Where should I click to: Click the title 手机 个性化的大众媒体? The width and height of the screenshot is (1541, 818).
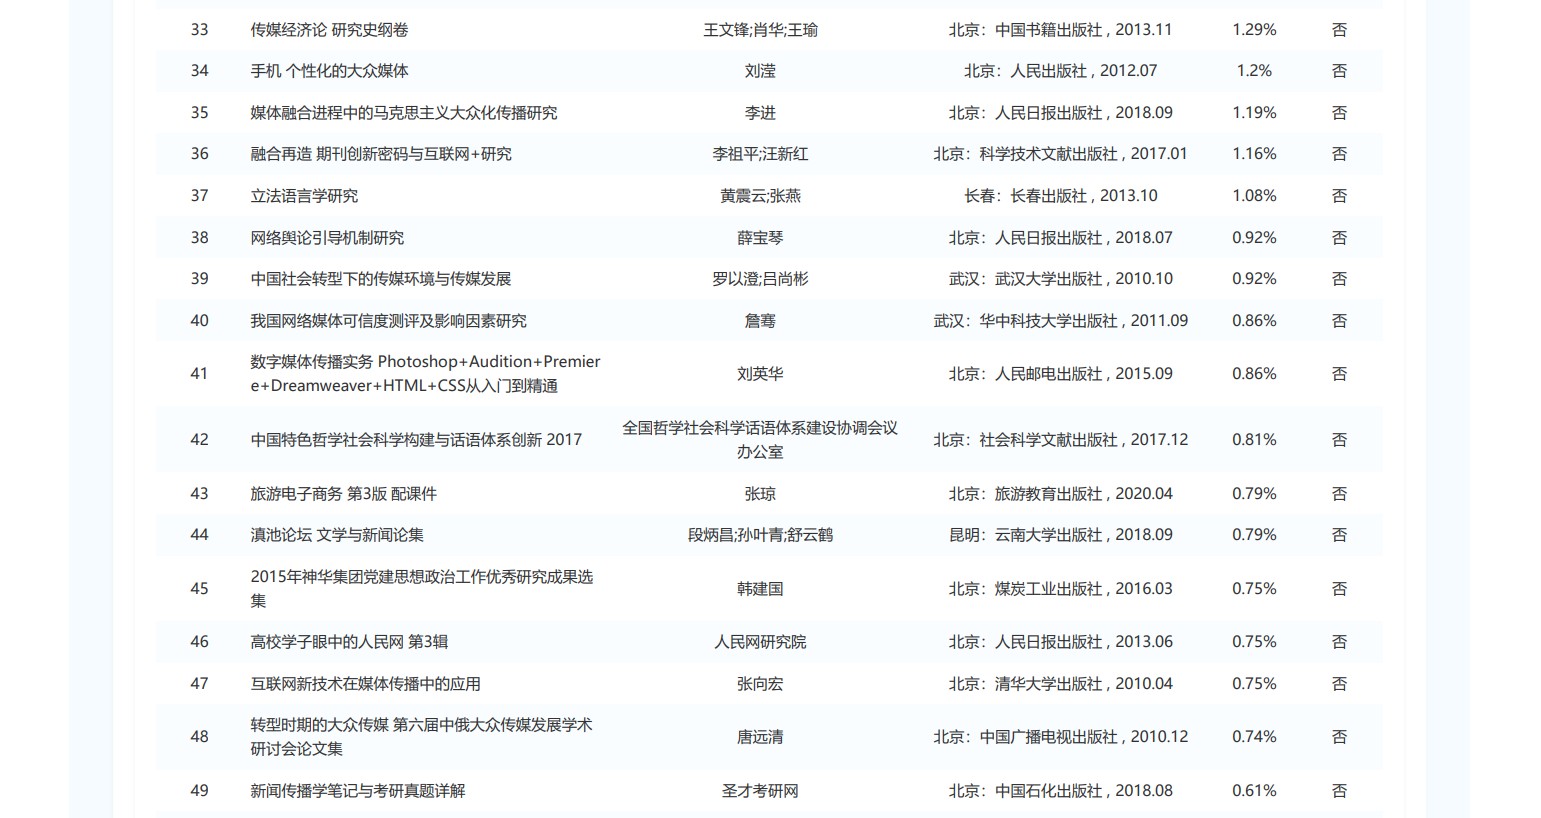pos(329,71)
